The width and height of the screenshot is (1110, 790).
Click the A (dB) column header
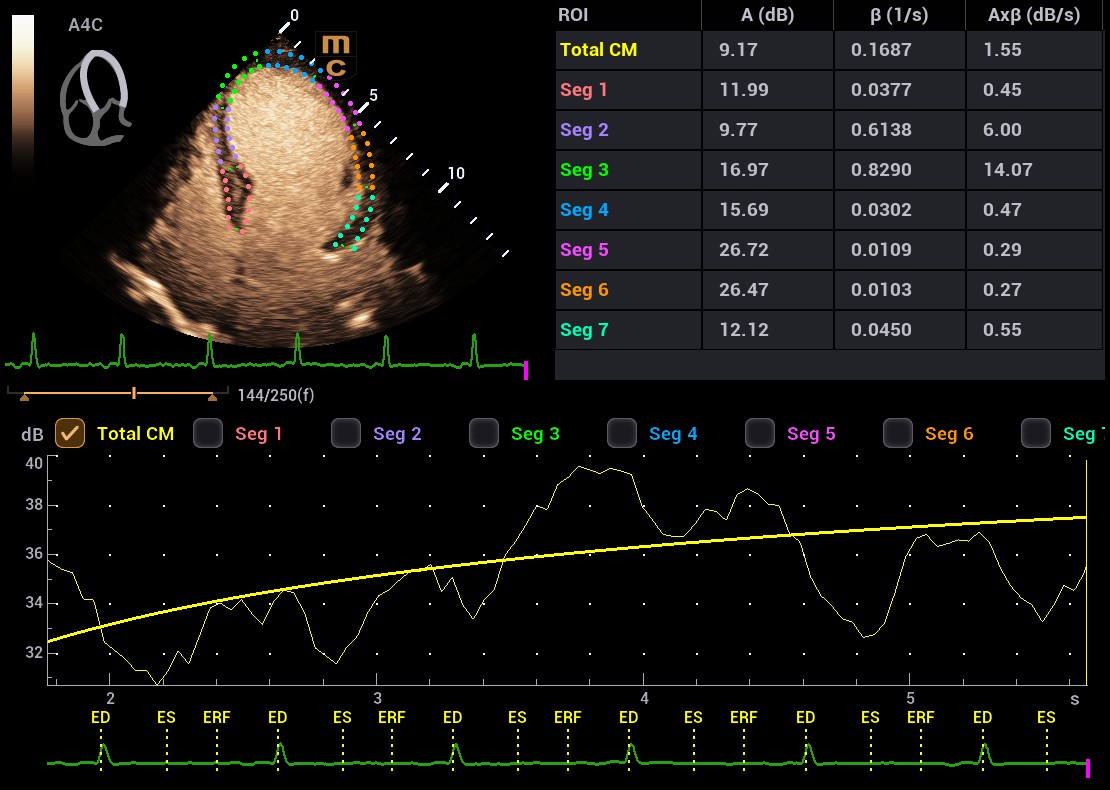tap(766, 15)
